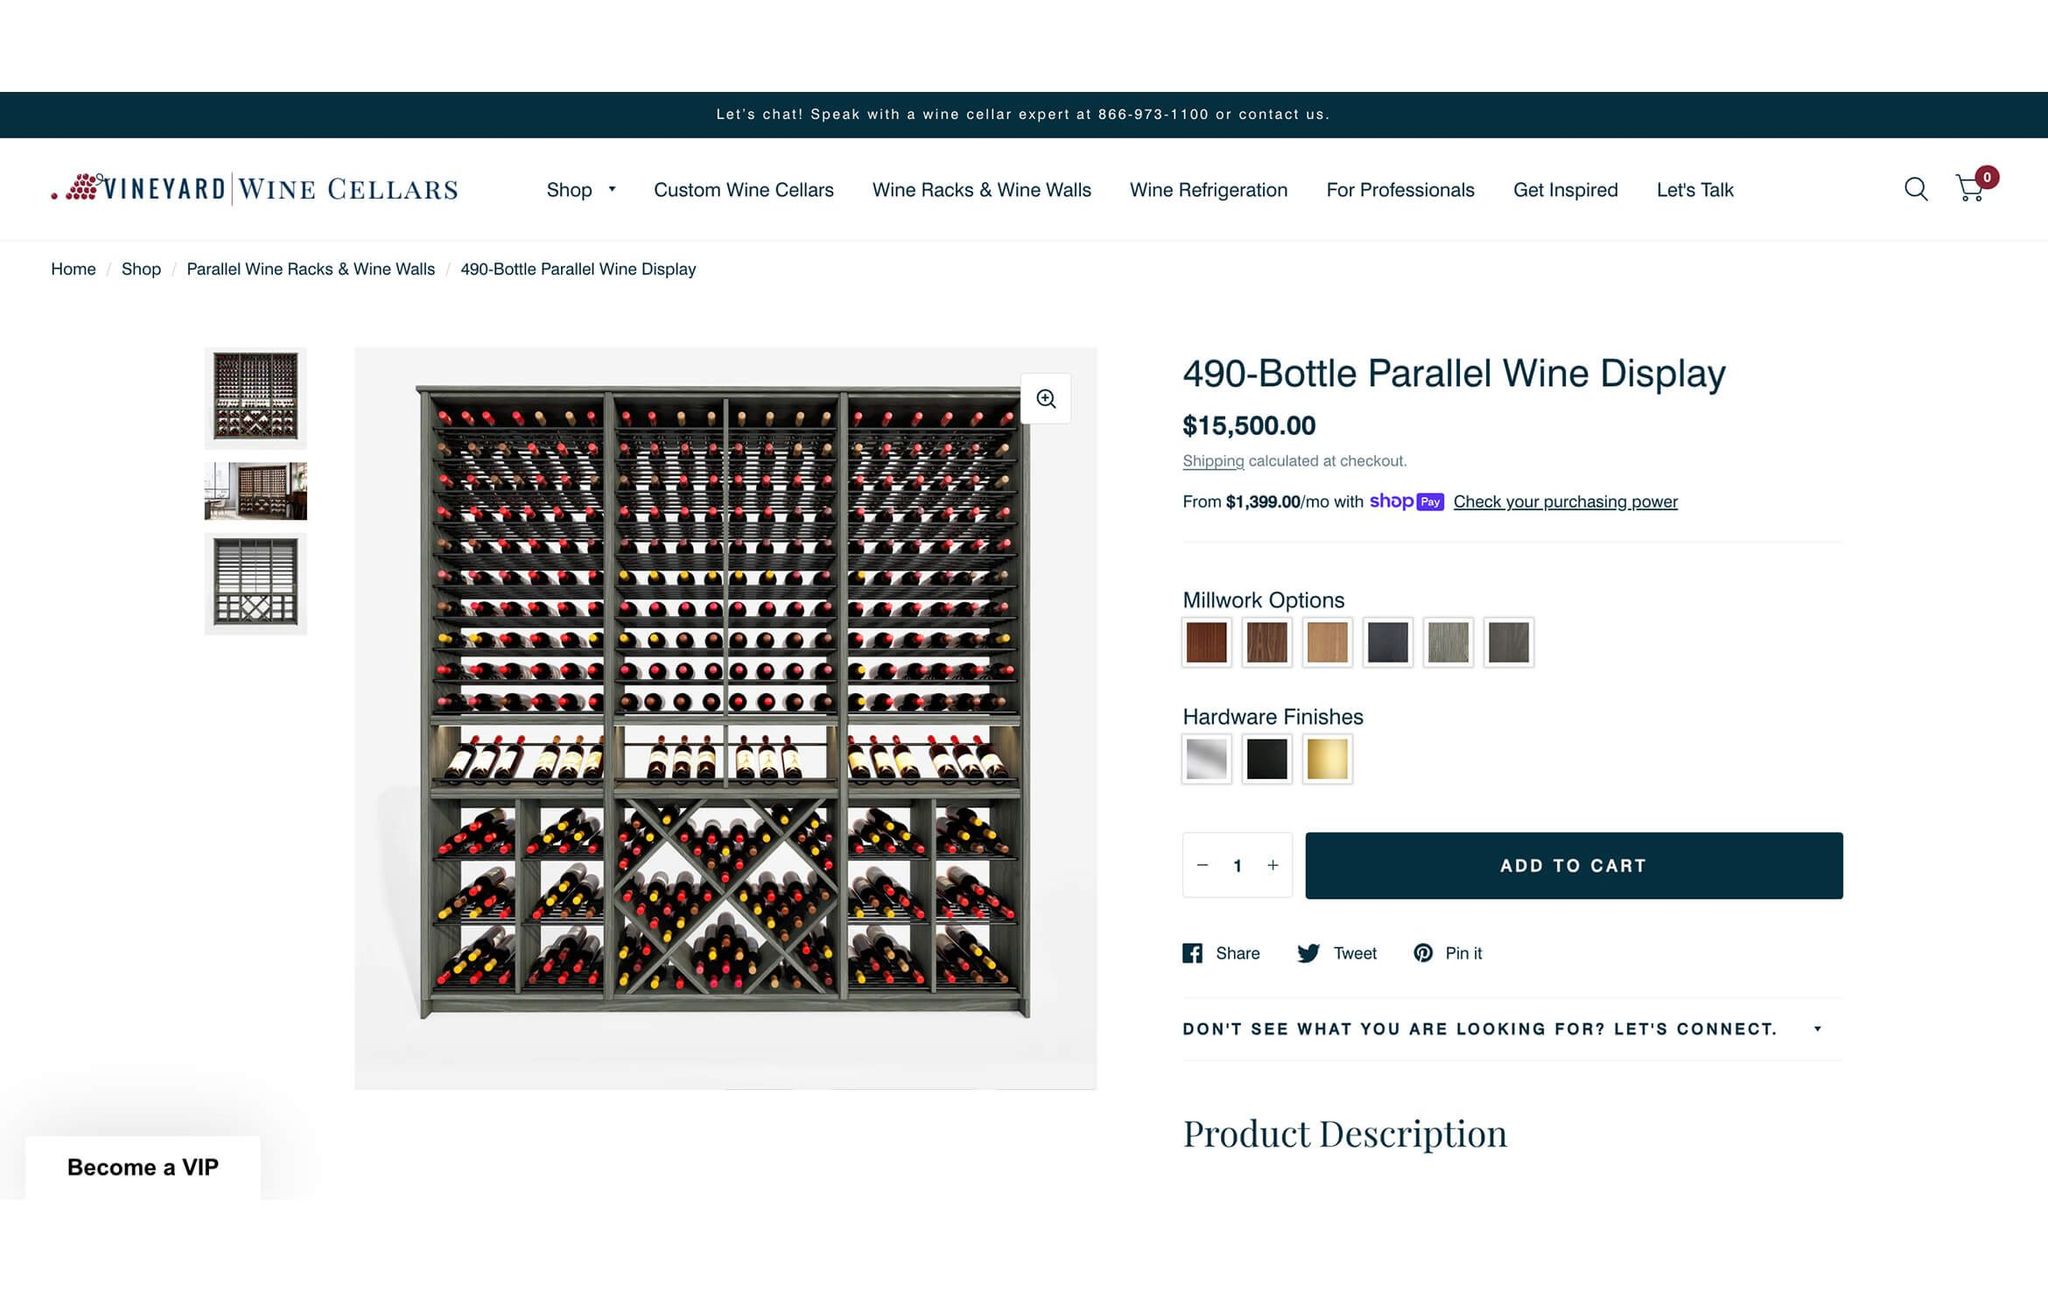Navigate to Get Inspired
The height and width of the screenshot is (1292, 2048).
point(1565,189)
